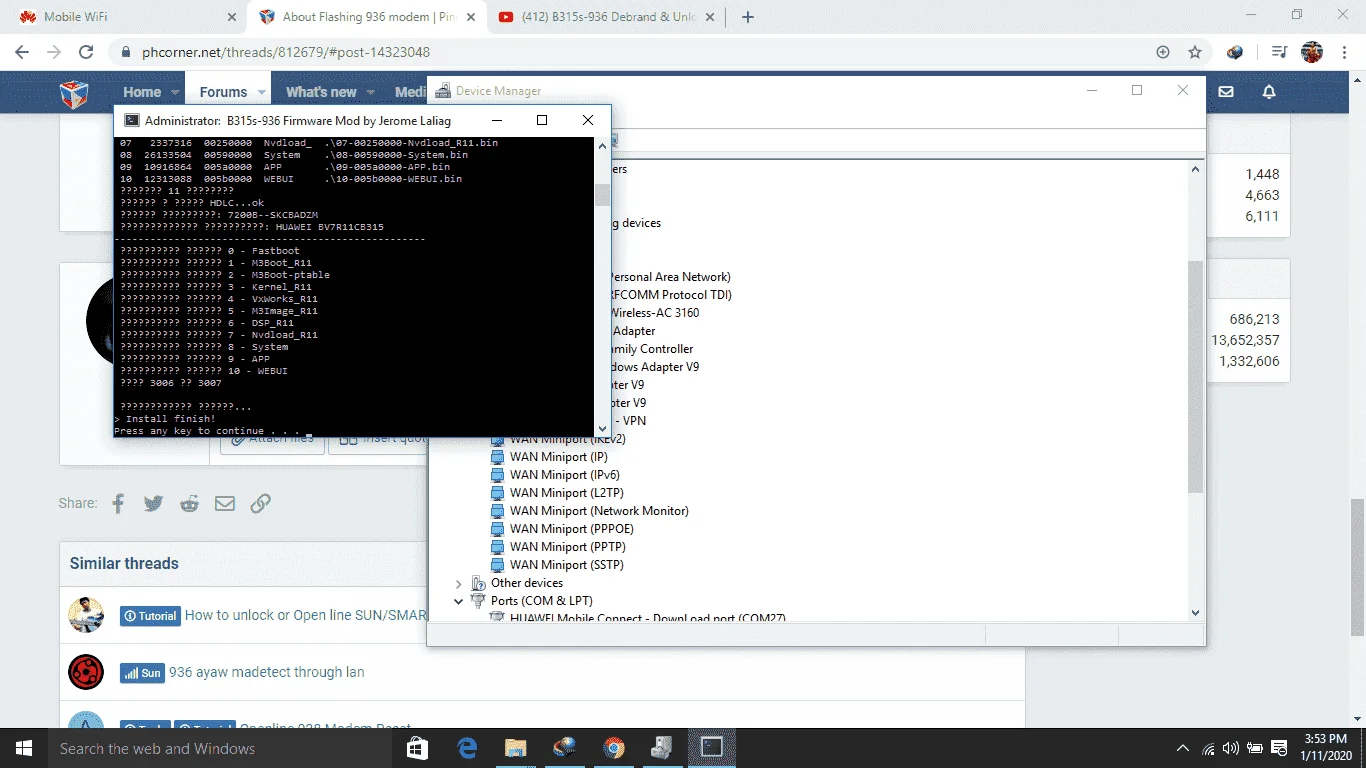Open the globe browser extension icon
The image size is (1366, 768).
point(1236,52)
